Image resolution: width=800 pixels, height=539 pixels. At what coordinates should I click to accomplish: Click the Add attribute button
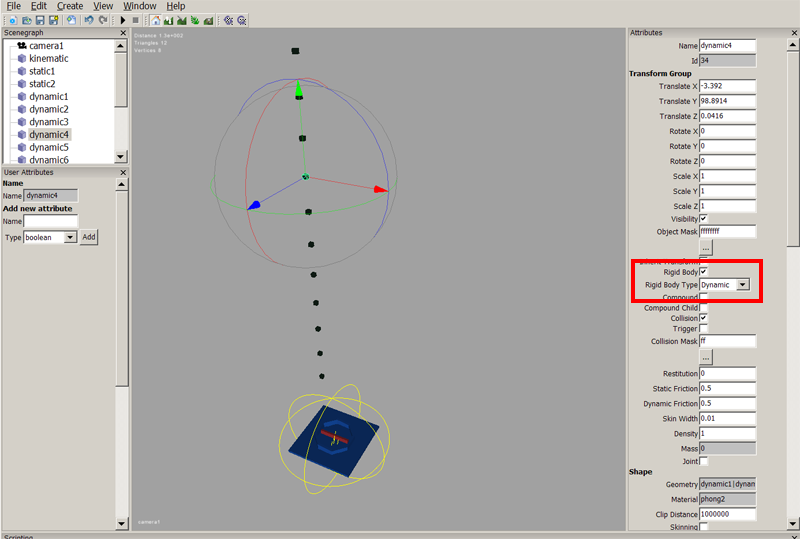(x=89, y=237)
